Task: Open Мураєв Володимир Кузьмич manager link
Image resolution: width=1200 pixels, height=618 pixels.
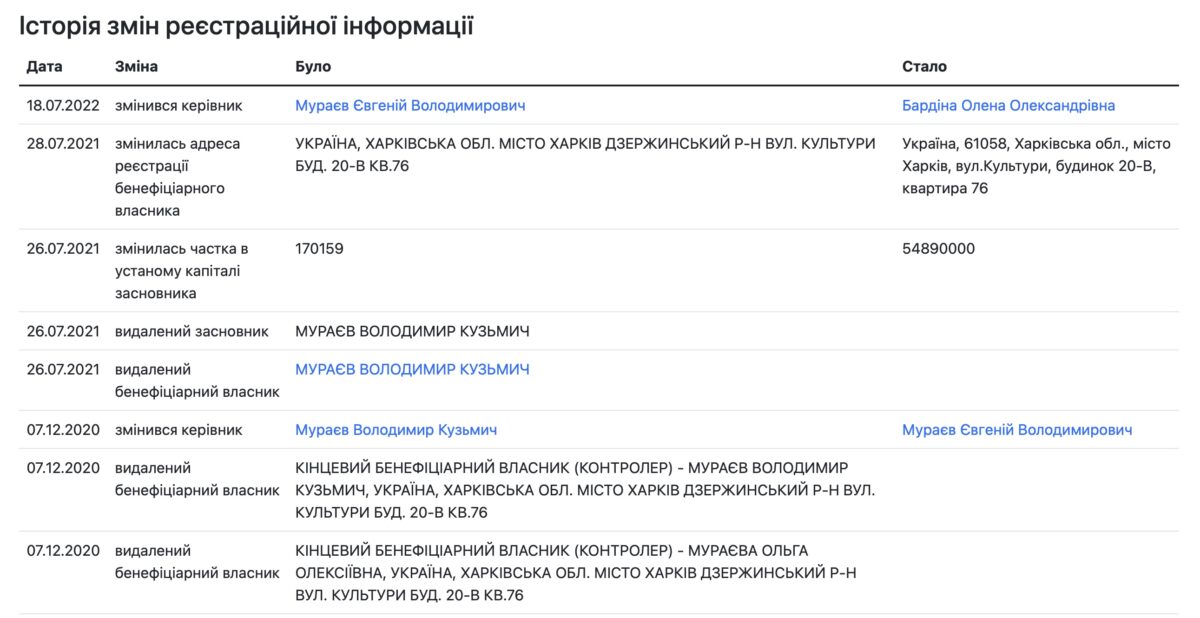Action: 396,430
